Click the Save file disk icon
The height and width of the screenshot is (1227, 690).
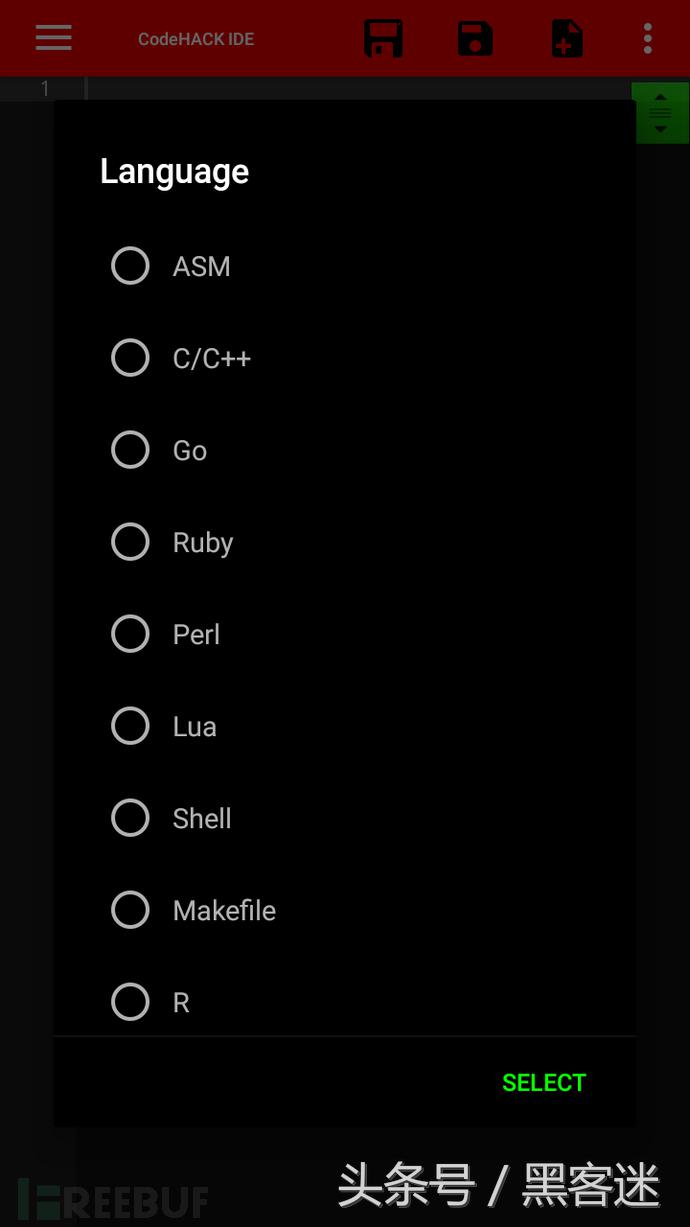pos(475,38)
